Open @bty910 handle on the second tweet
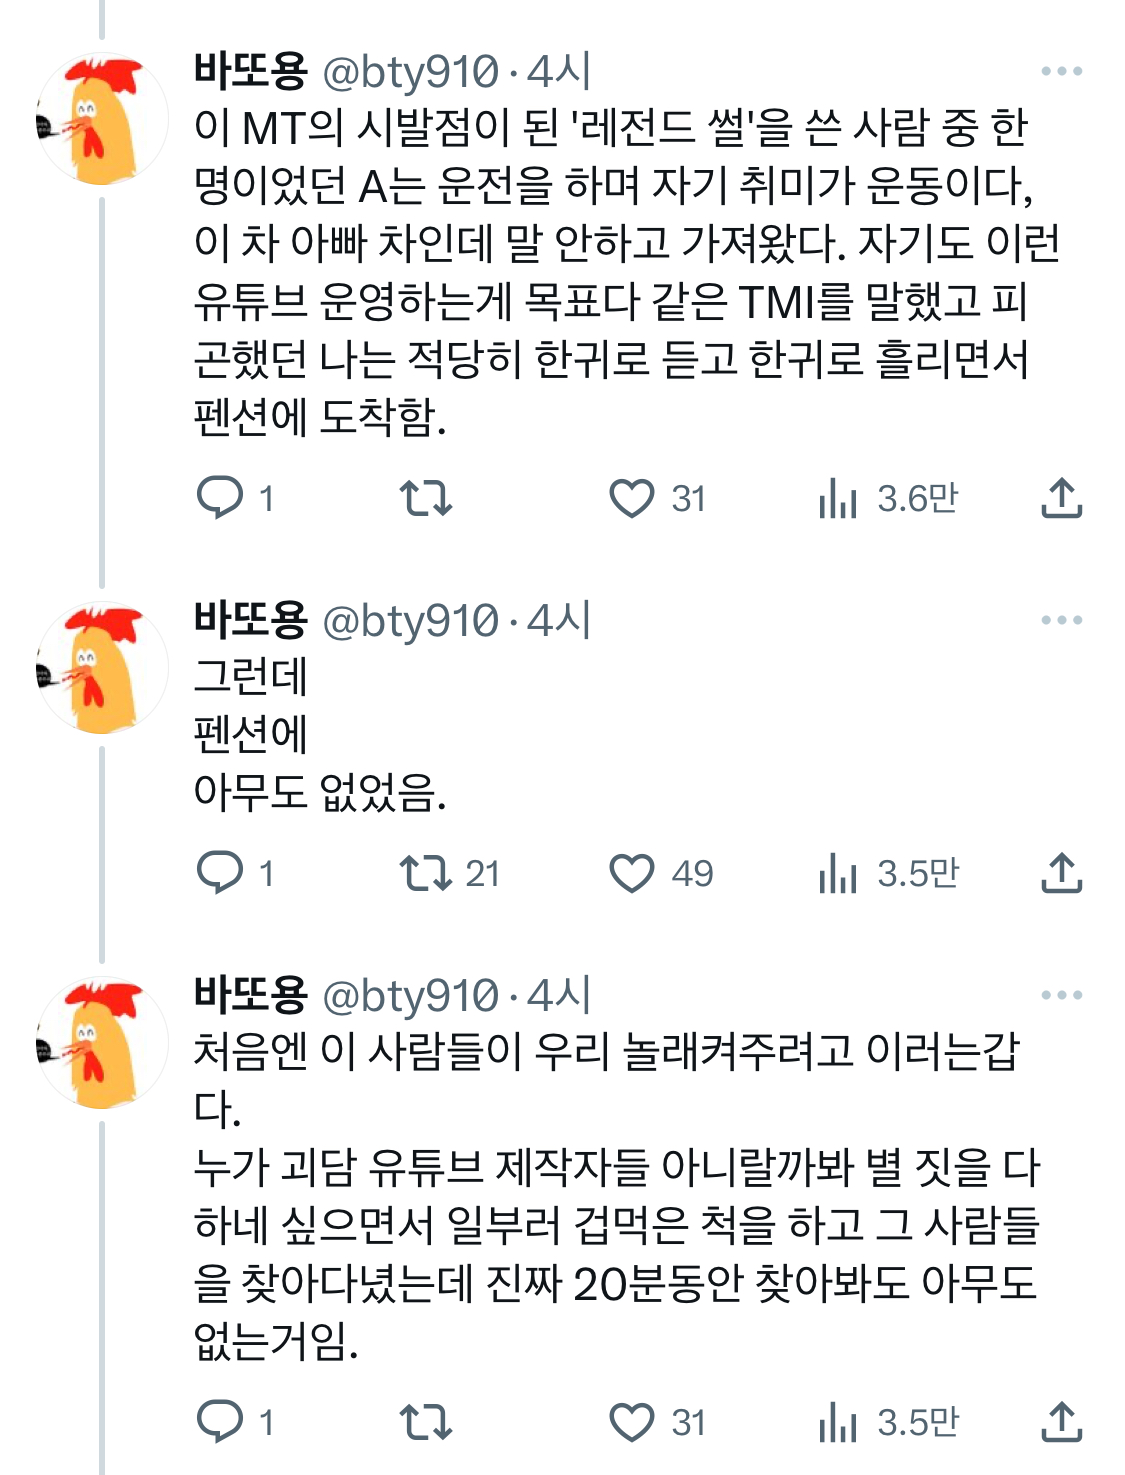 [x=410, y=621]
